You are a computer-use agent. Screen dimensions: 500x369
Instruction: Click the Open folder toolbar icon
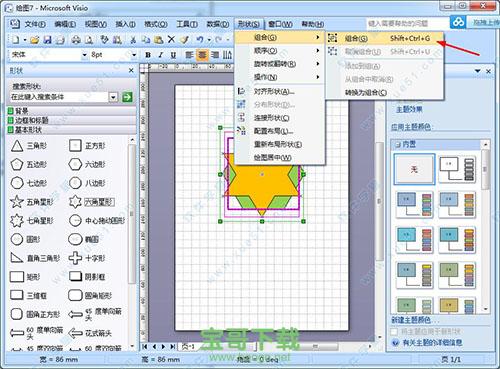click(35, 40)
